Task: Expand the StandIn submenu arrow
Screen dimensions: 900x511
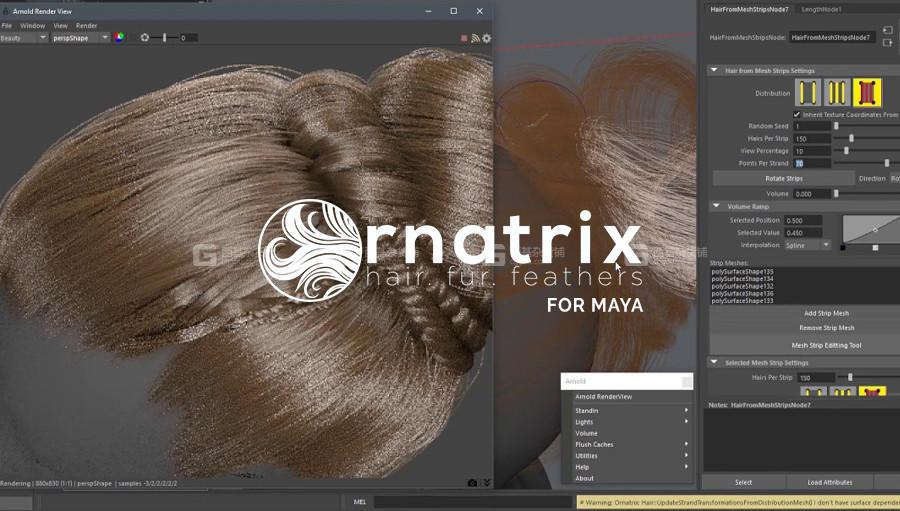Action: click(x=686, y=411)
